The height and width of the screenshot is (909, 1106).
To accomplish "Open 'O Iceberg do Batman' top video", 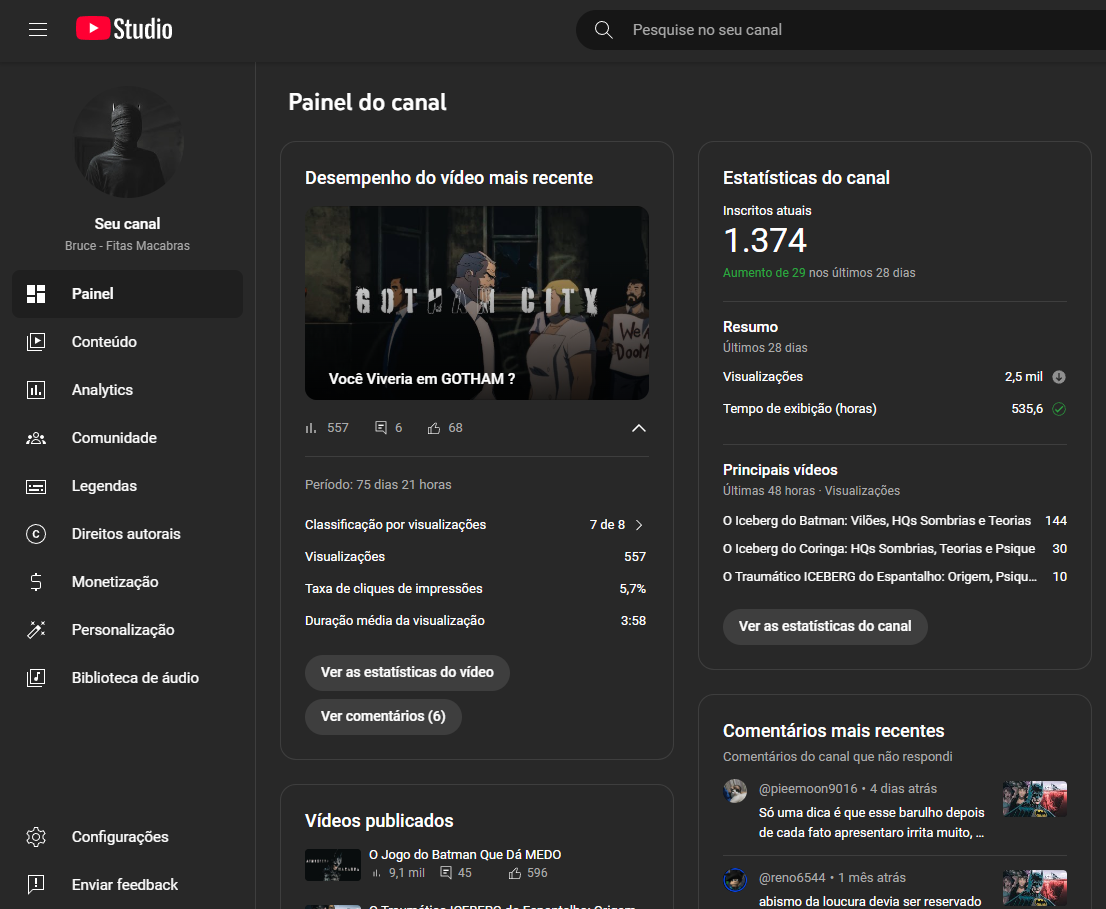I will click(877, 521).
